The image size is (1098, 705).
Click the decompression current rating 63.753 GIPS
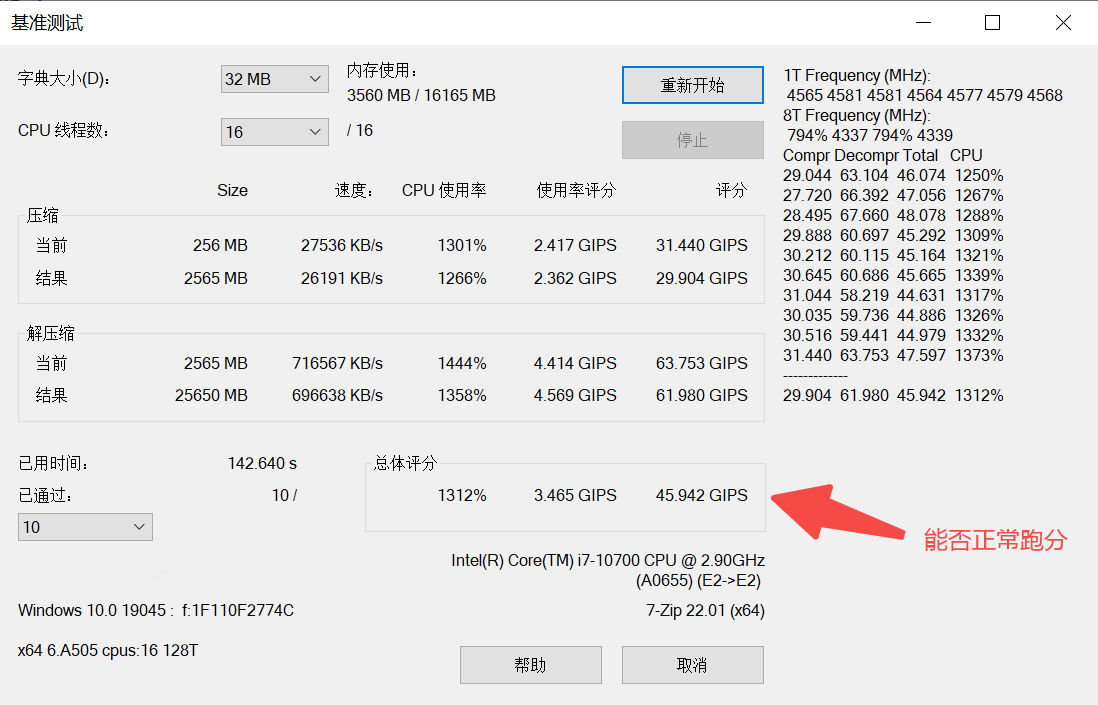coord(702,363)
